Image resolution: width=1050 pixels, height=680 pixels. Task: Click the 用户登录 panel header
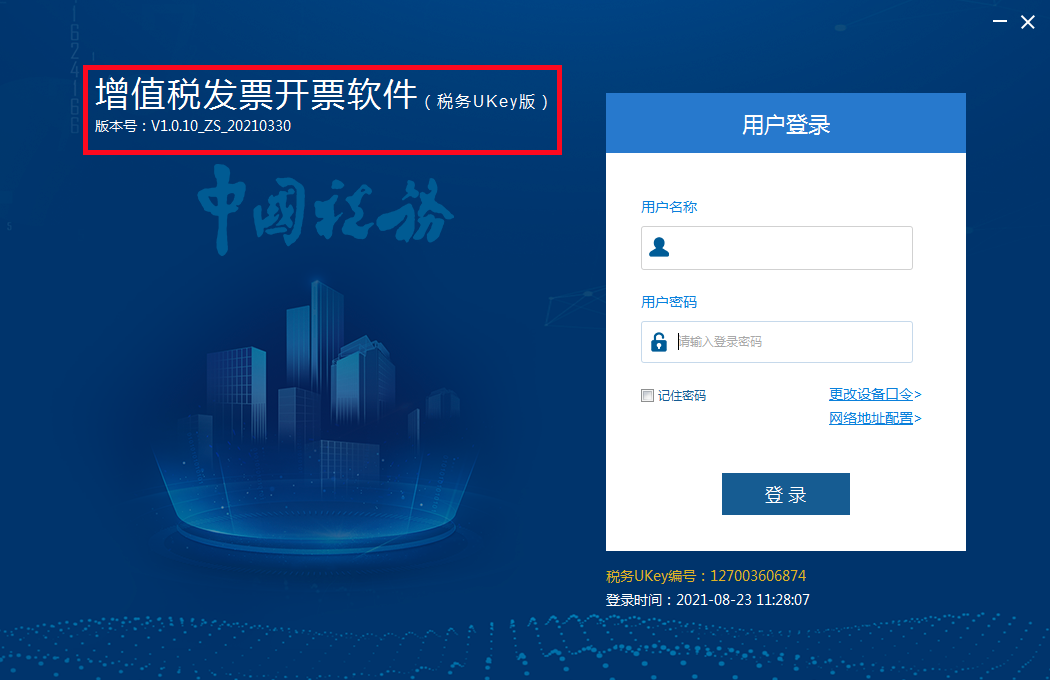pyautogui.click(x=785, y=123)
